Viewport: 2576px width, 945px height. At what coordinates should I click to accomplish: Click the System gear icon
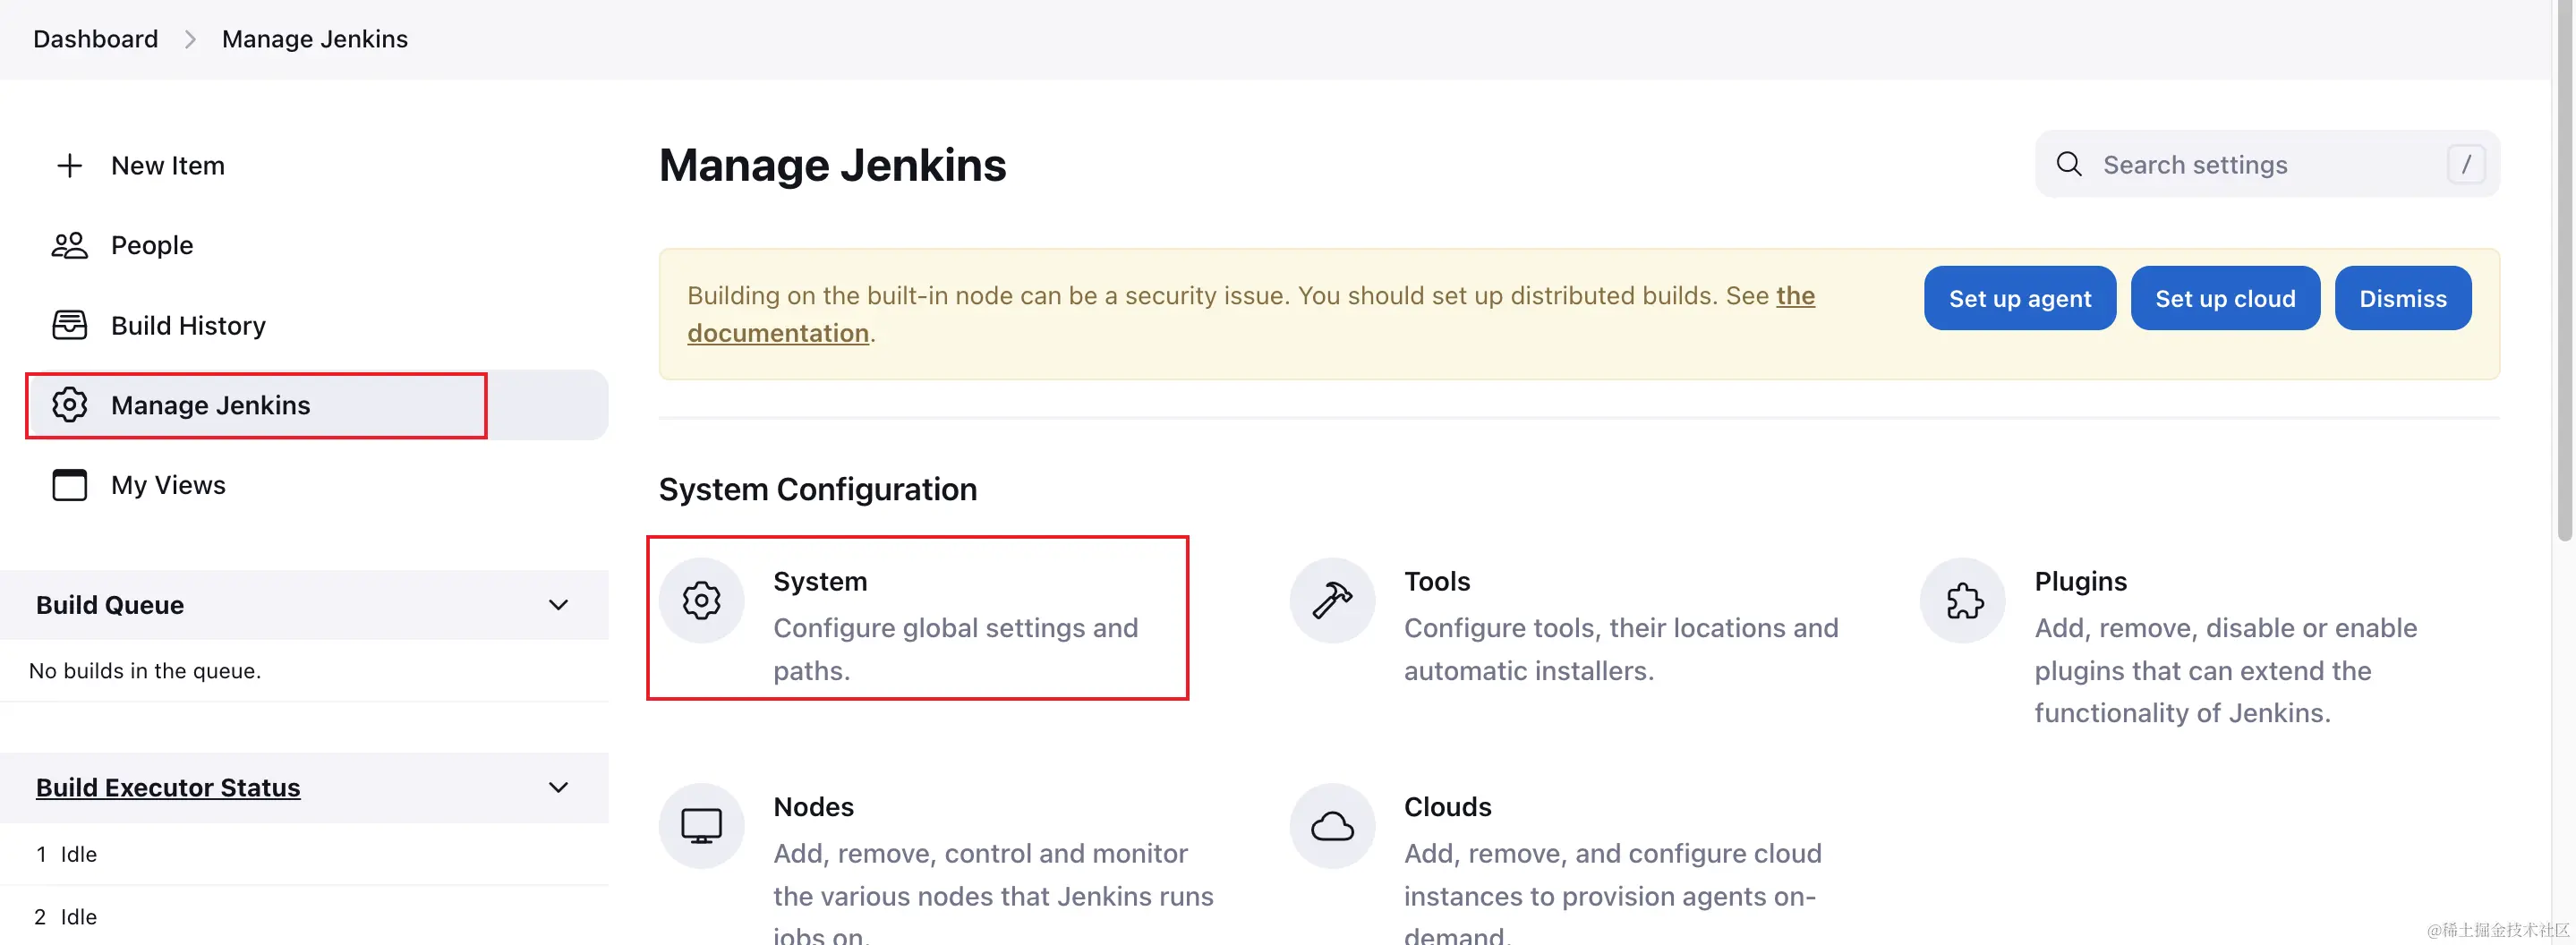coord(701,600)
